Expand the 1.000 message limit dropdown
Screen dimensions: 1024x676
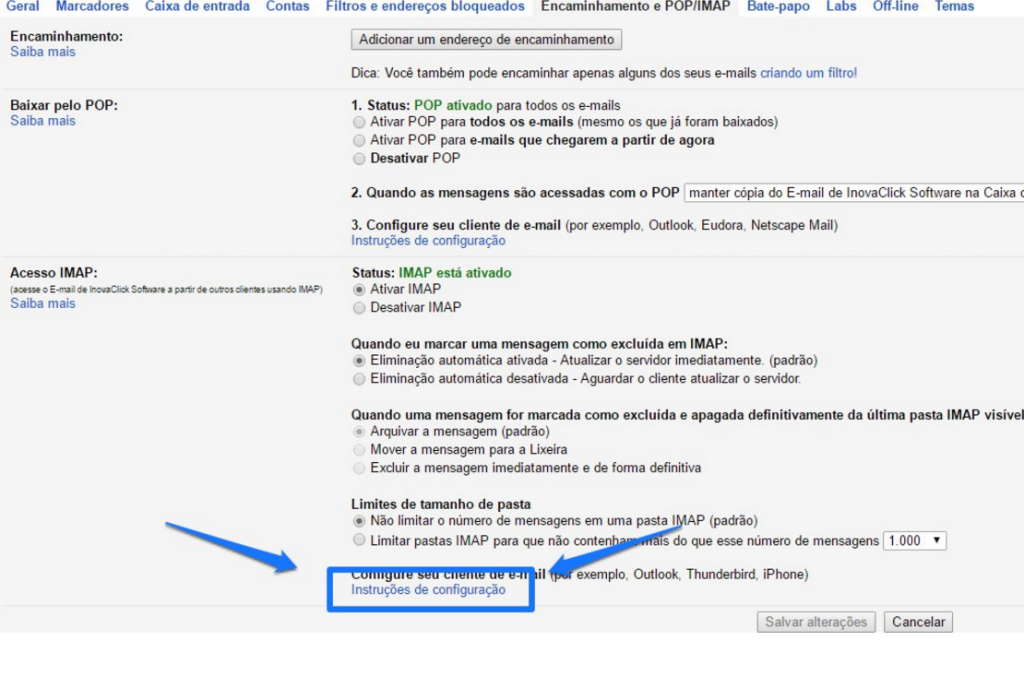914,541
